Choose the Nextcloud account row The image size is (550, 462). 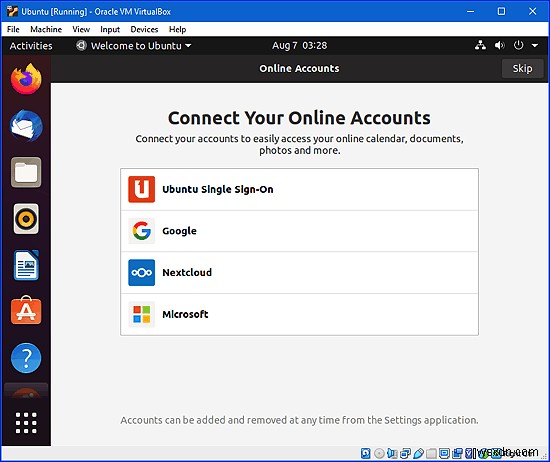coord(299,273)
